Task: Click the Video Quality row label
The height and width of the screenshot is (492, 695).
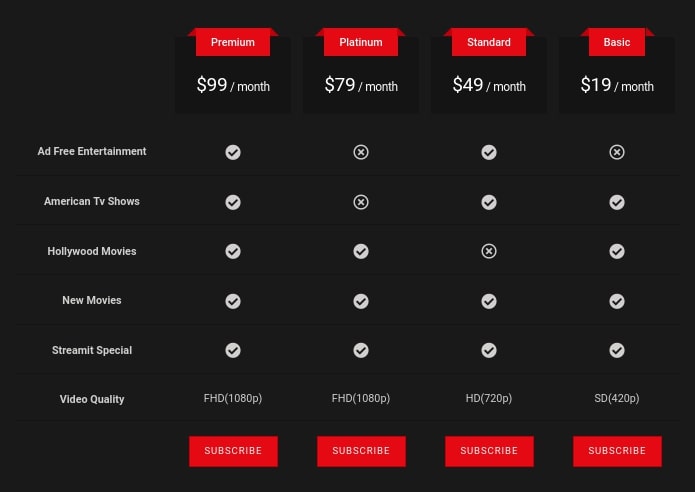Action: click(92, 399)
